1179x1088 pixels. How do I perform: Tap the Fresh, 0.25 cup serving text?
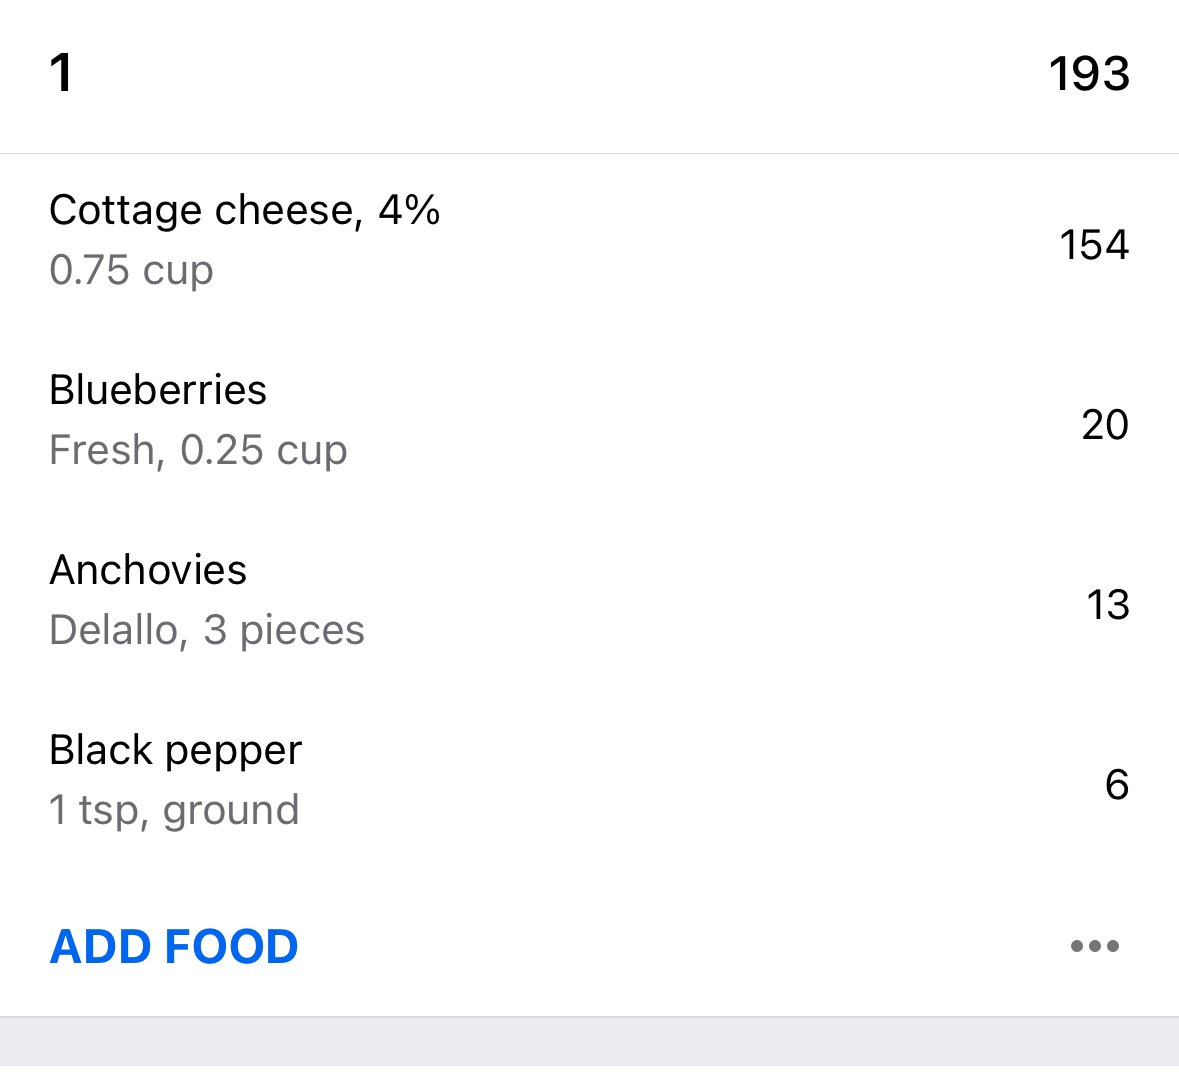199,450
